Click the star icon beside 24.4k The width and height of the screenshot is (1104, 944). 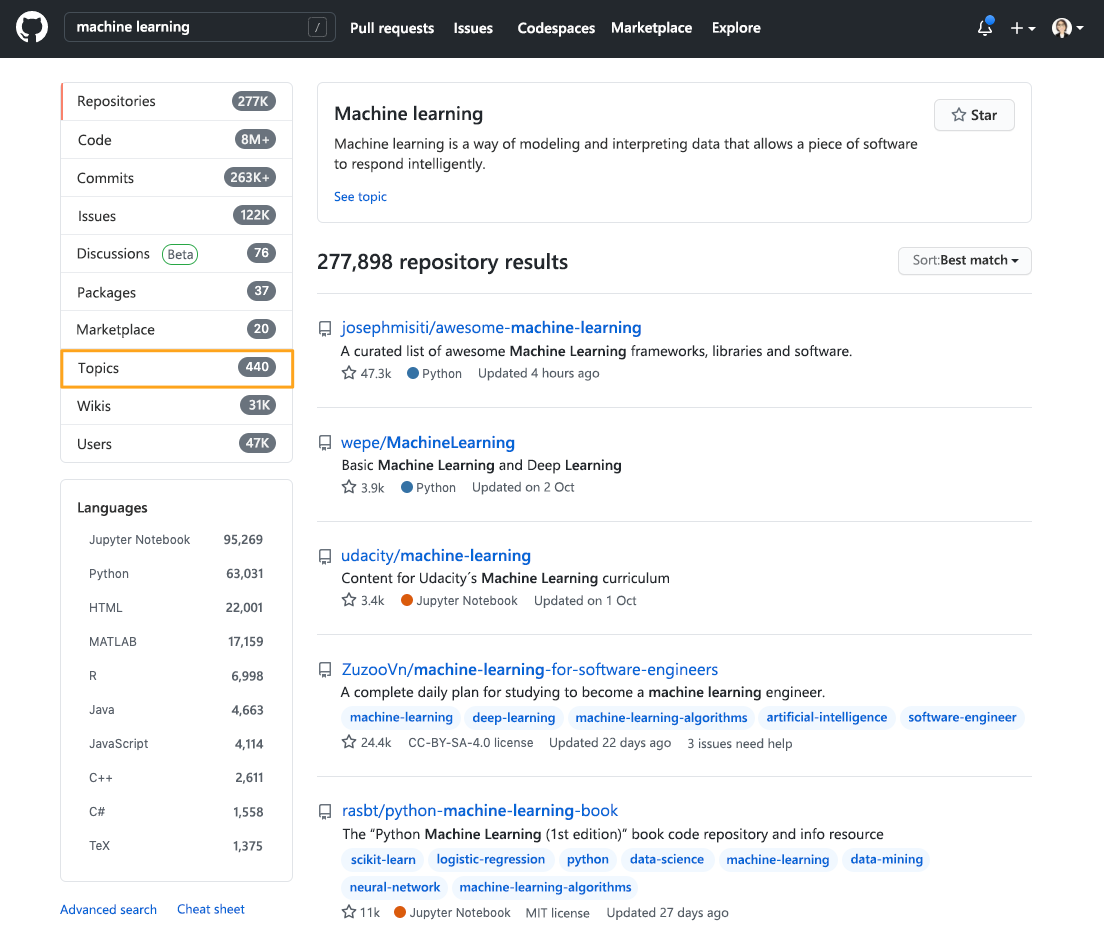[349, 742]
